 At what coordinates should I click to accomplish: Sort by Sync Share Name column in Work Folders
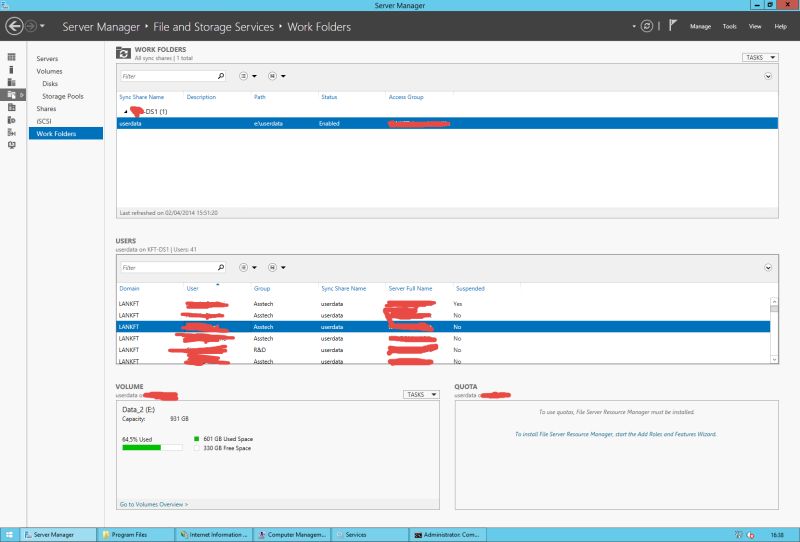[141, 97]
